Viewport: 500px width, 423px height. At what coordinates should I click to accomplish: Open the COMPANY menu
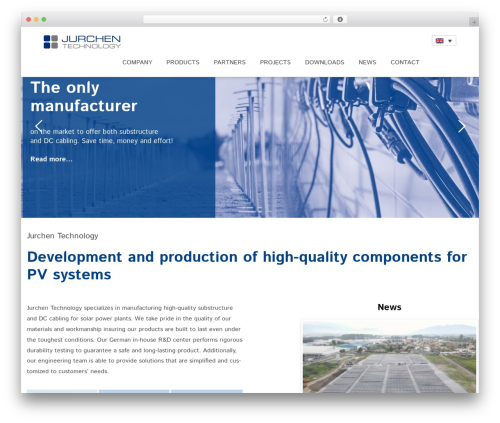pyautogui.click(x=137, y=62)
